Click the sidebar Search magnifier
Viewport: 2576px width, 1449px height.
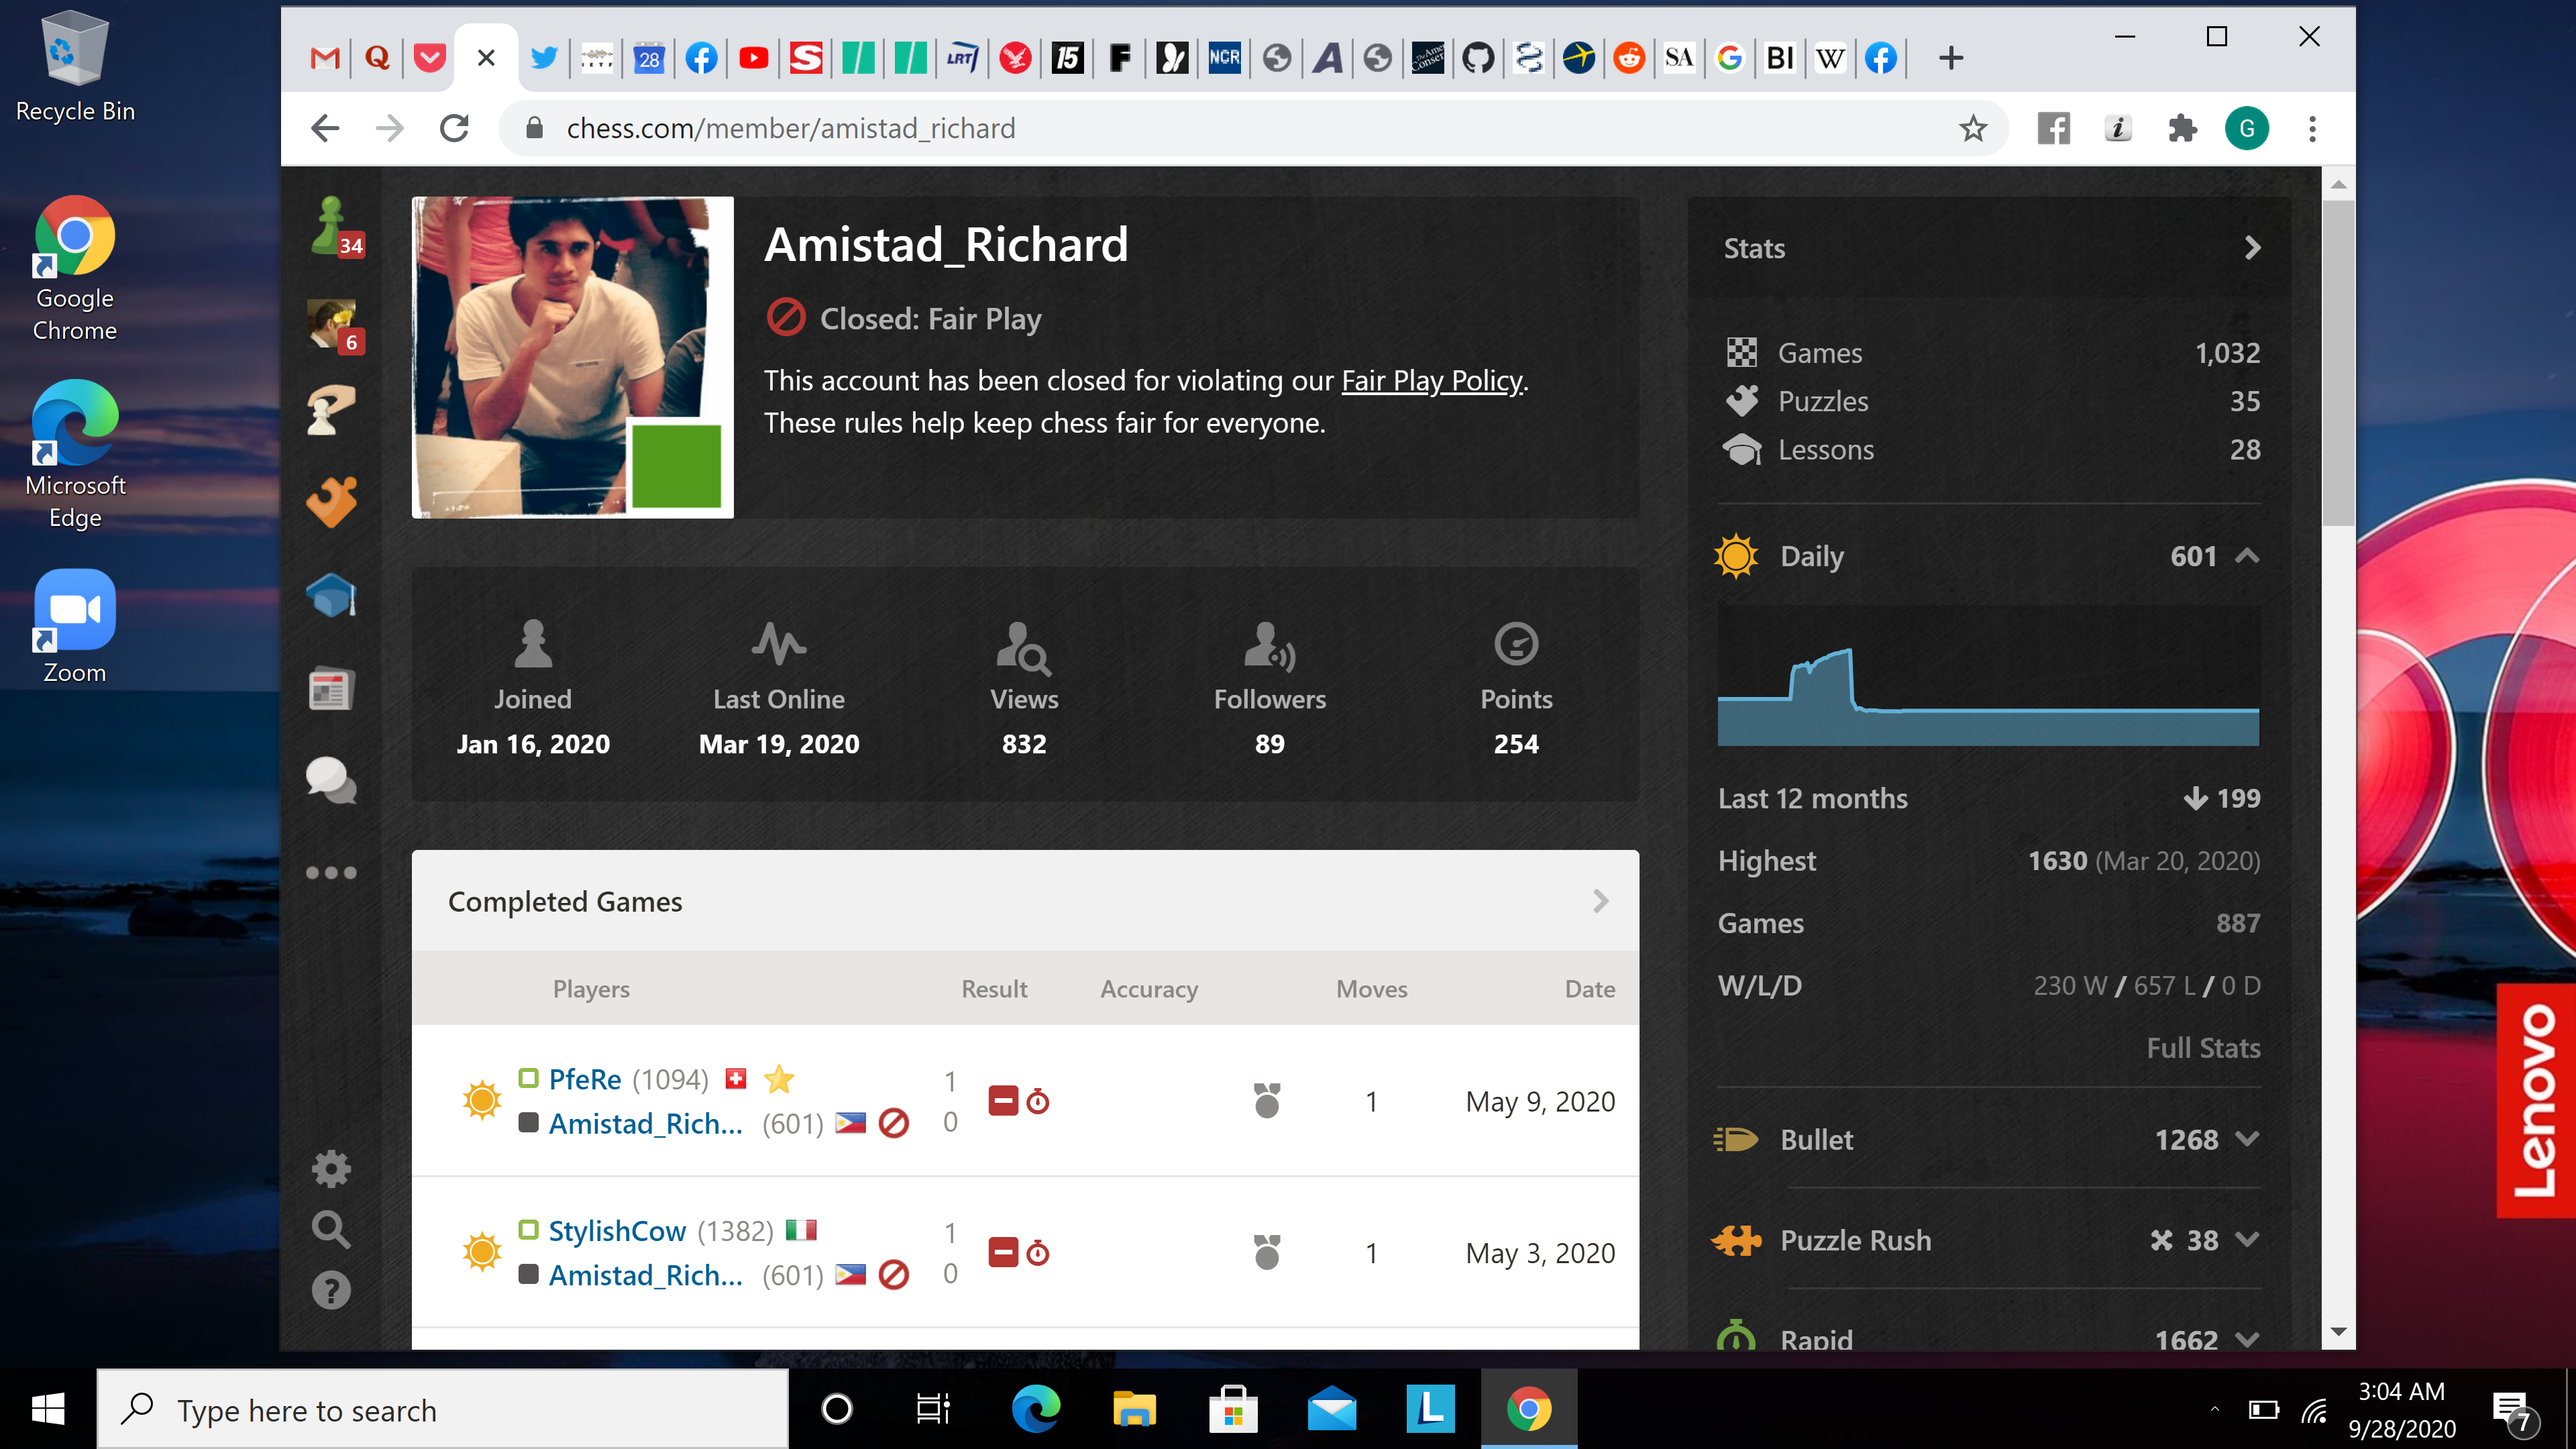[x=331, y=1229]
